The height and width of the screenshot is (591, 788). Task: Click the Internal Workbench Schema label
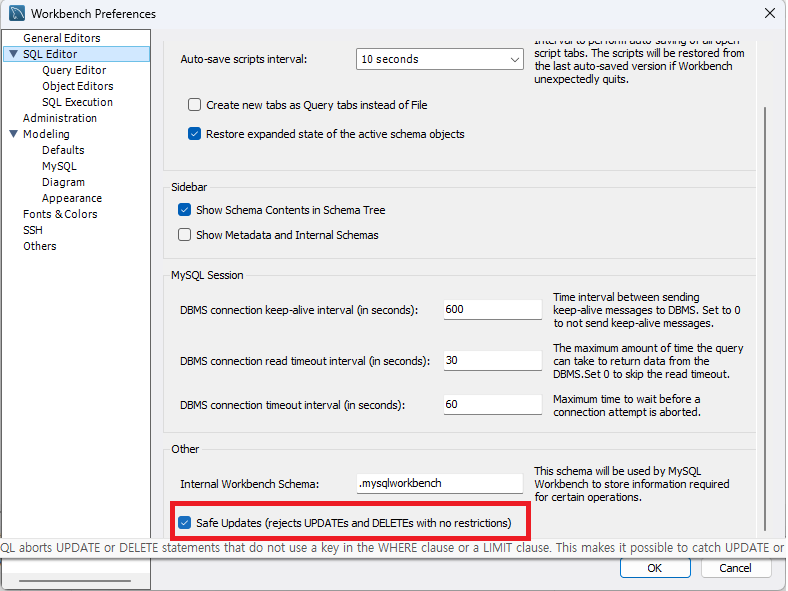point(250,484)
